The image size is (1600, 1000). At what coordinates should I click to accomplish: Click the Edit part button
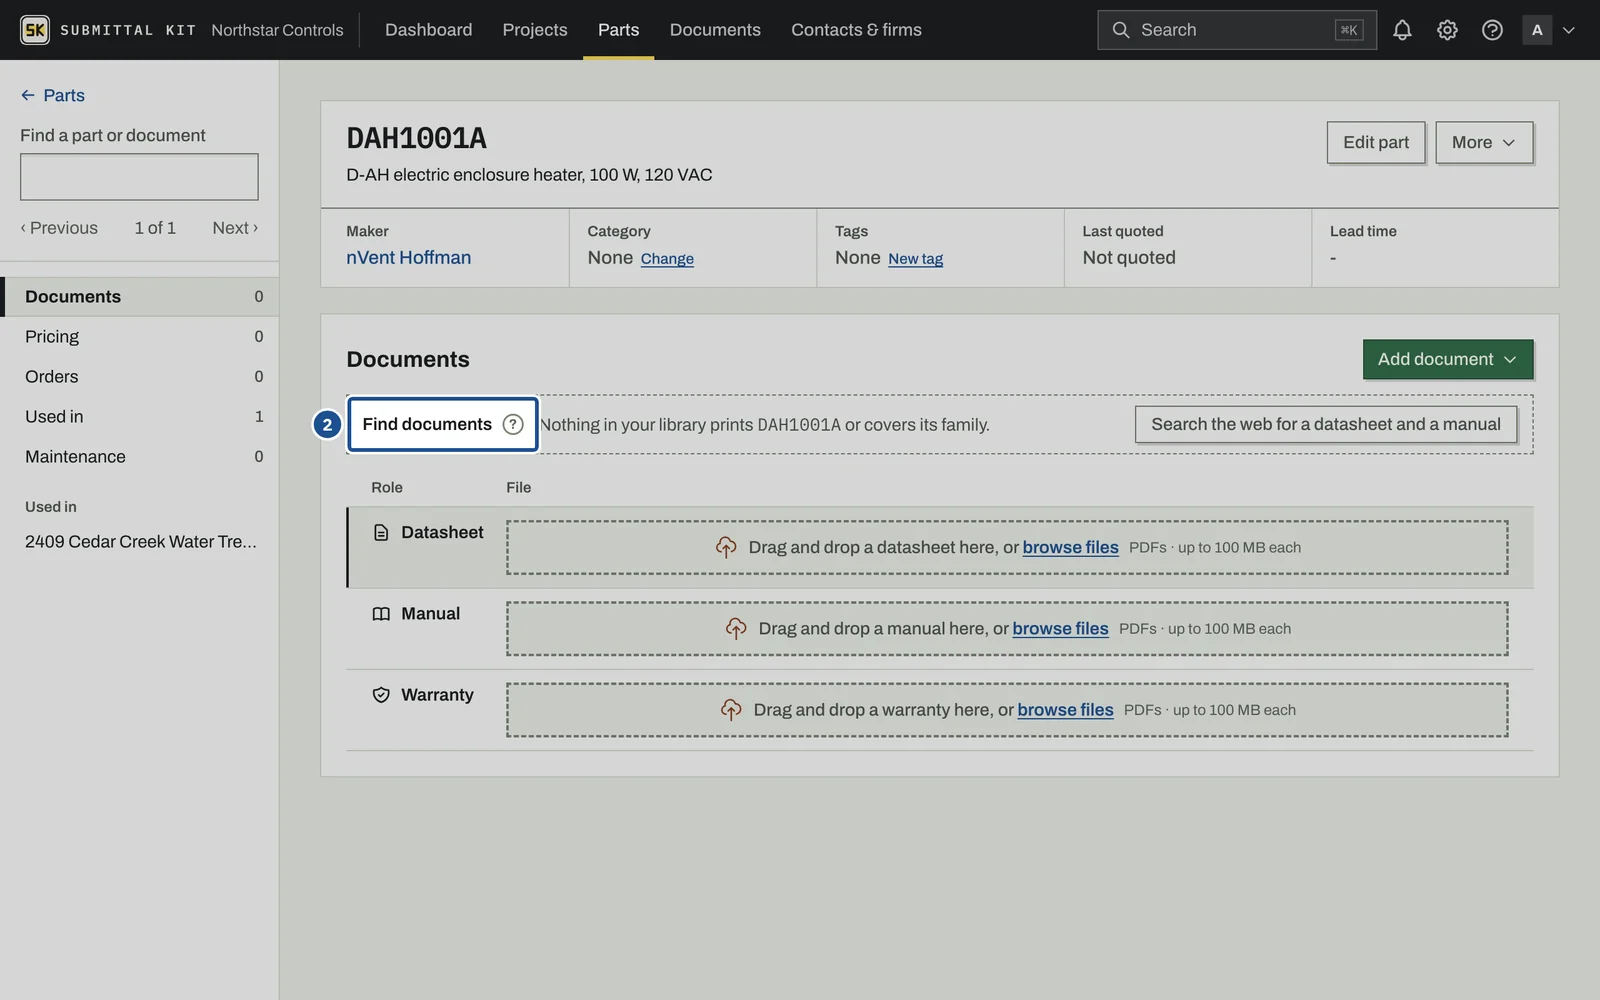1376,142
